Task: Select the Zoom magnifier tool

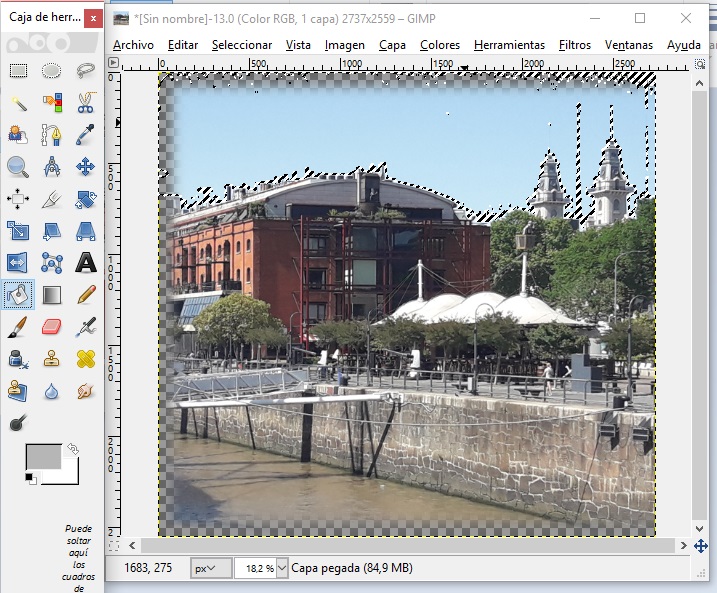Action: pyautogui.click(x=18, y=167)
